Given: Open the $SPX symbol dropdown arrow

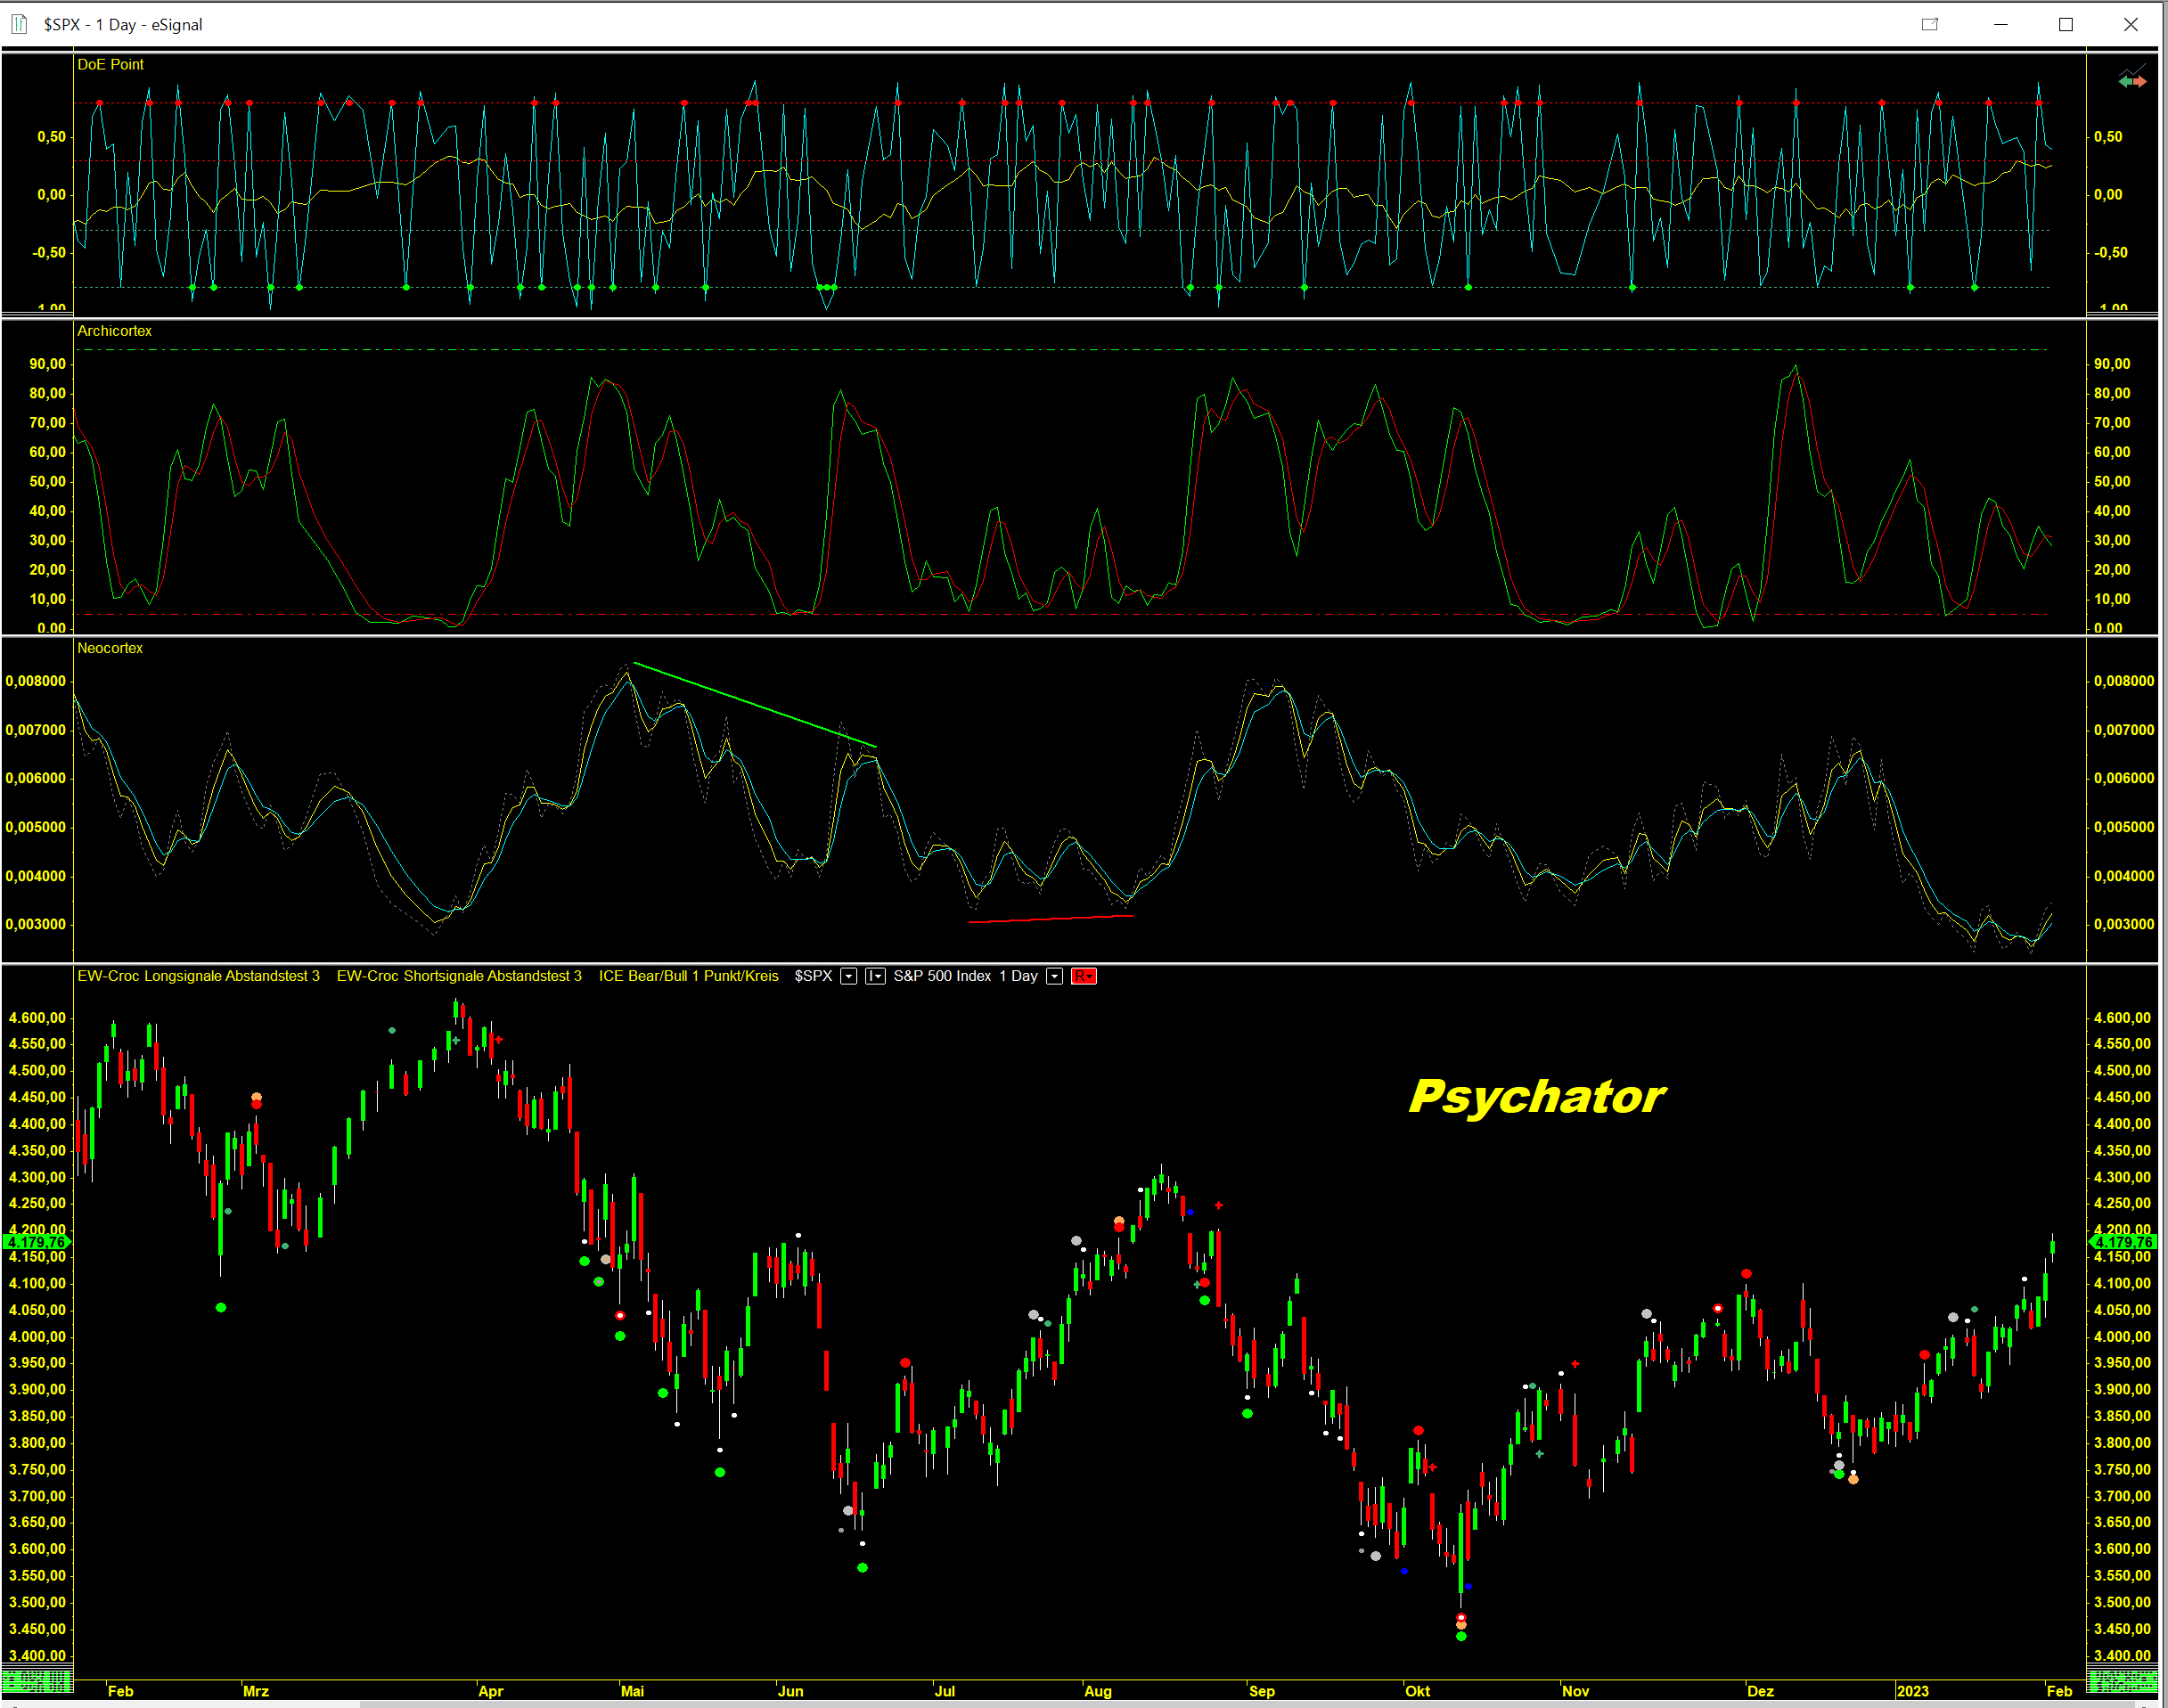Looking at the screenshot, I should (848, 976).
